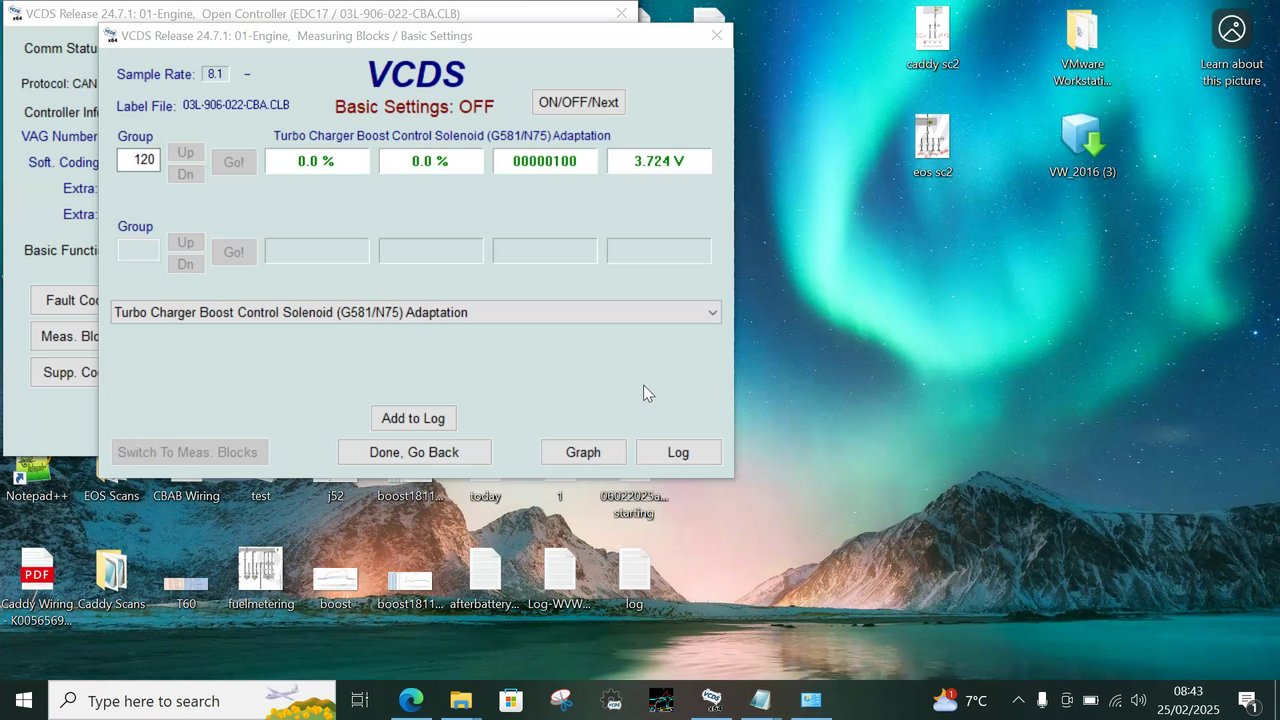Viewport: 1280px width, 720px height.
Task: Click Go! button for group 120
Action: [233, 162]
